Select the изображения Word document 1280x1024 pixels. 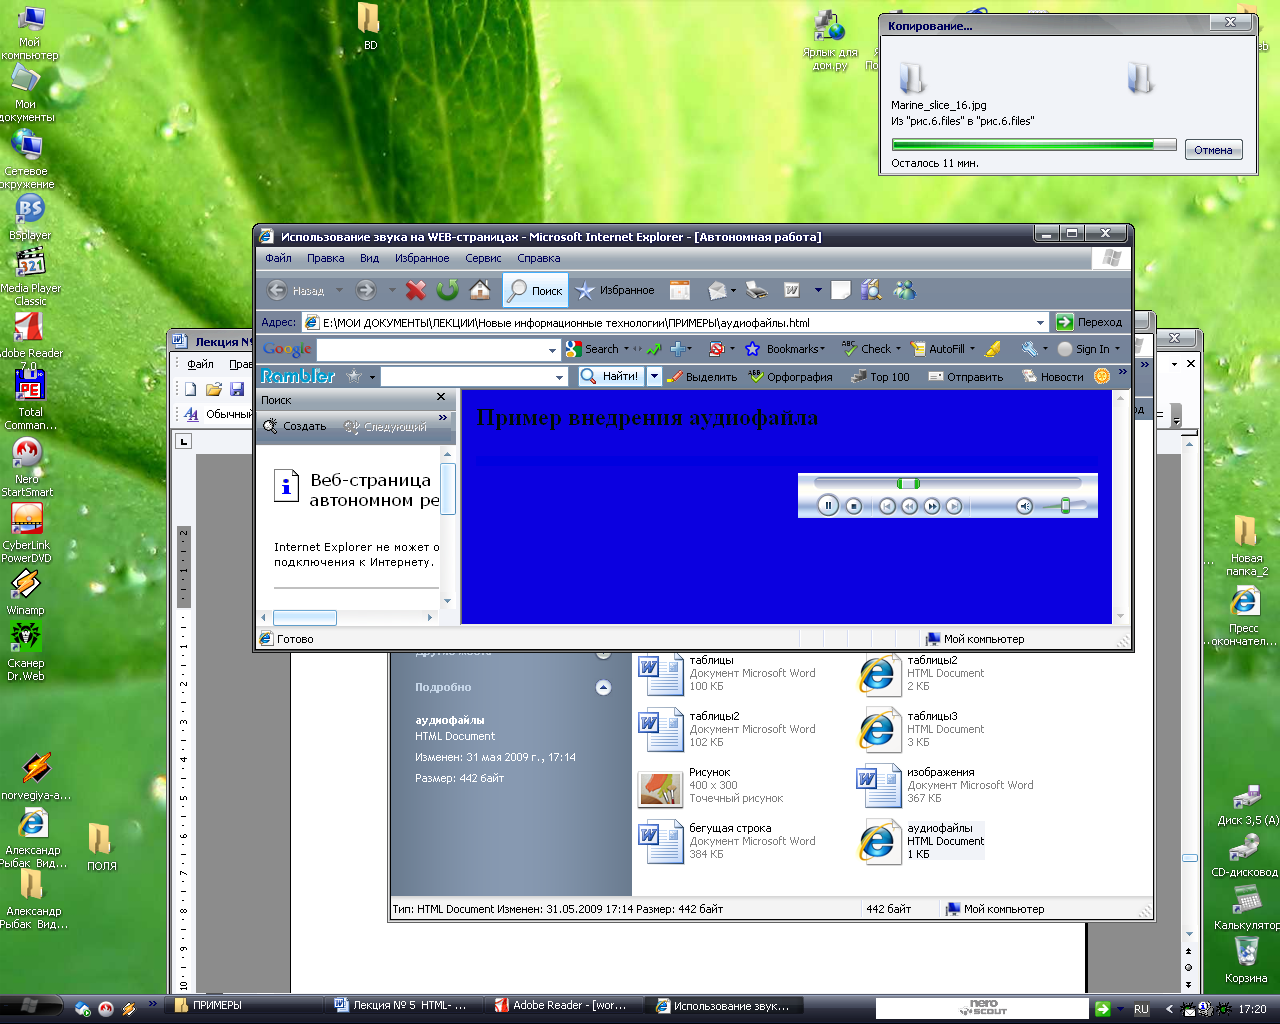tap(946, 785)
